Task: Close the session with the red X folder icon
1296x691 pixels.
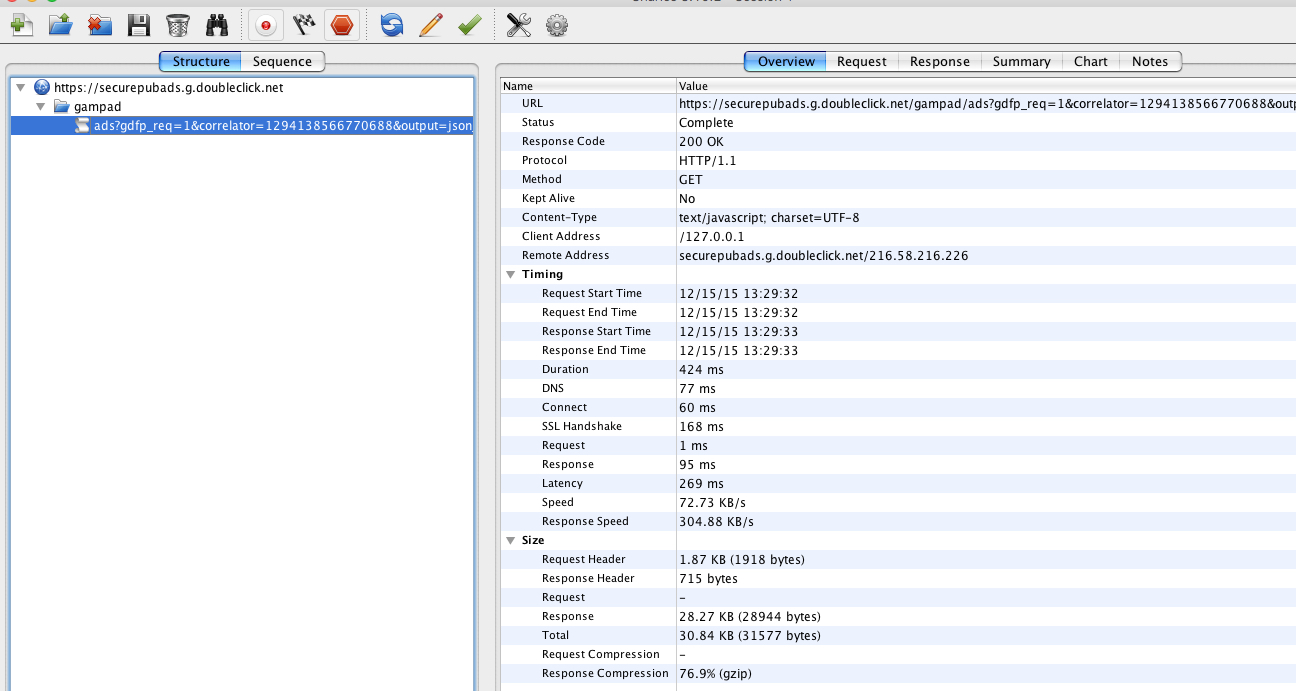Action: [100, 25]
